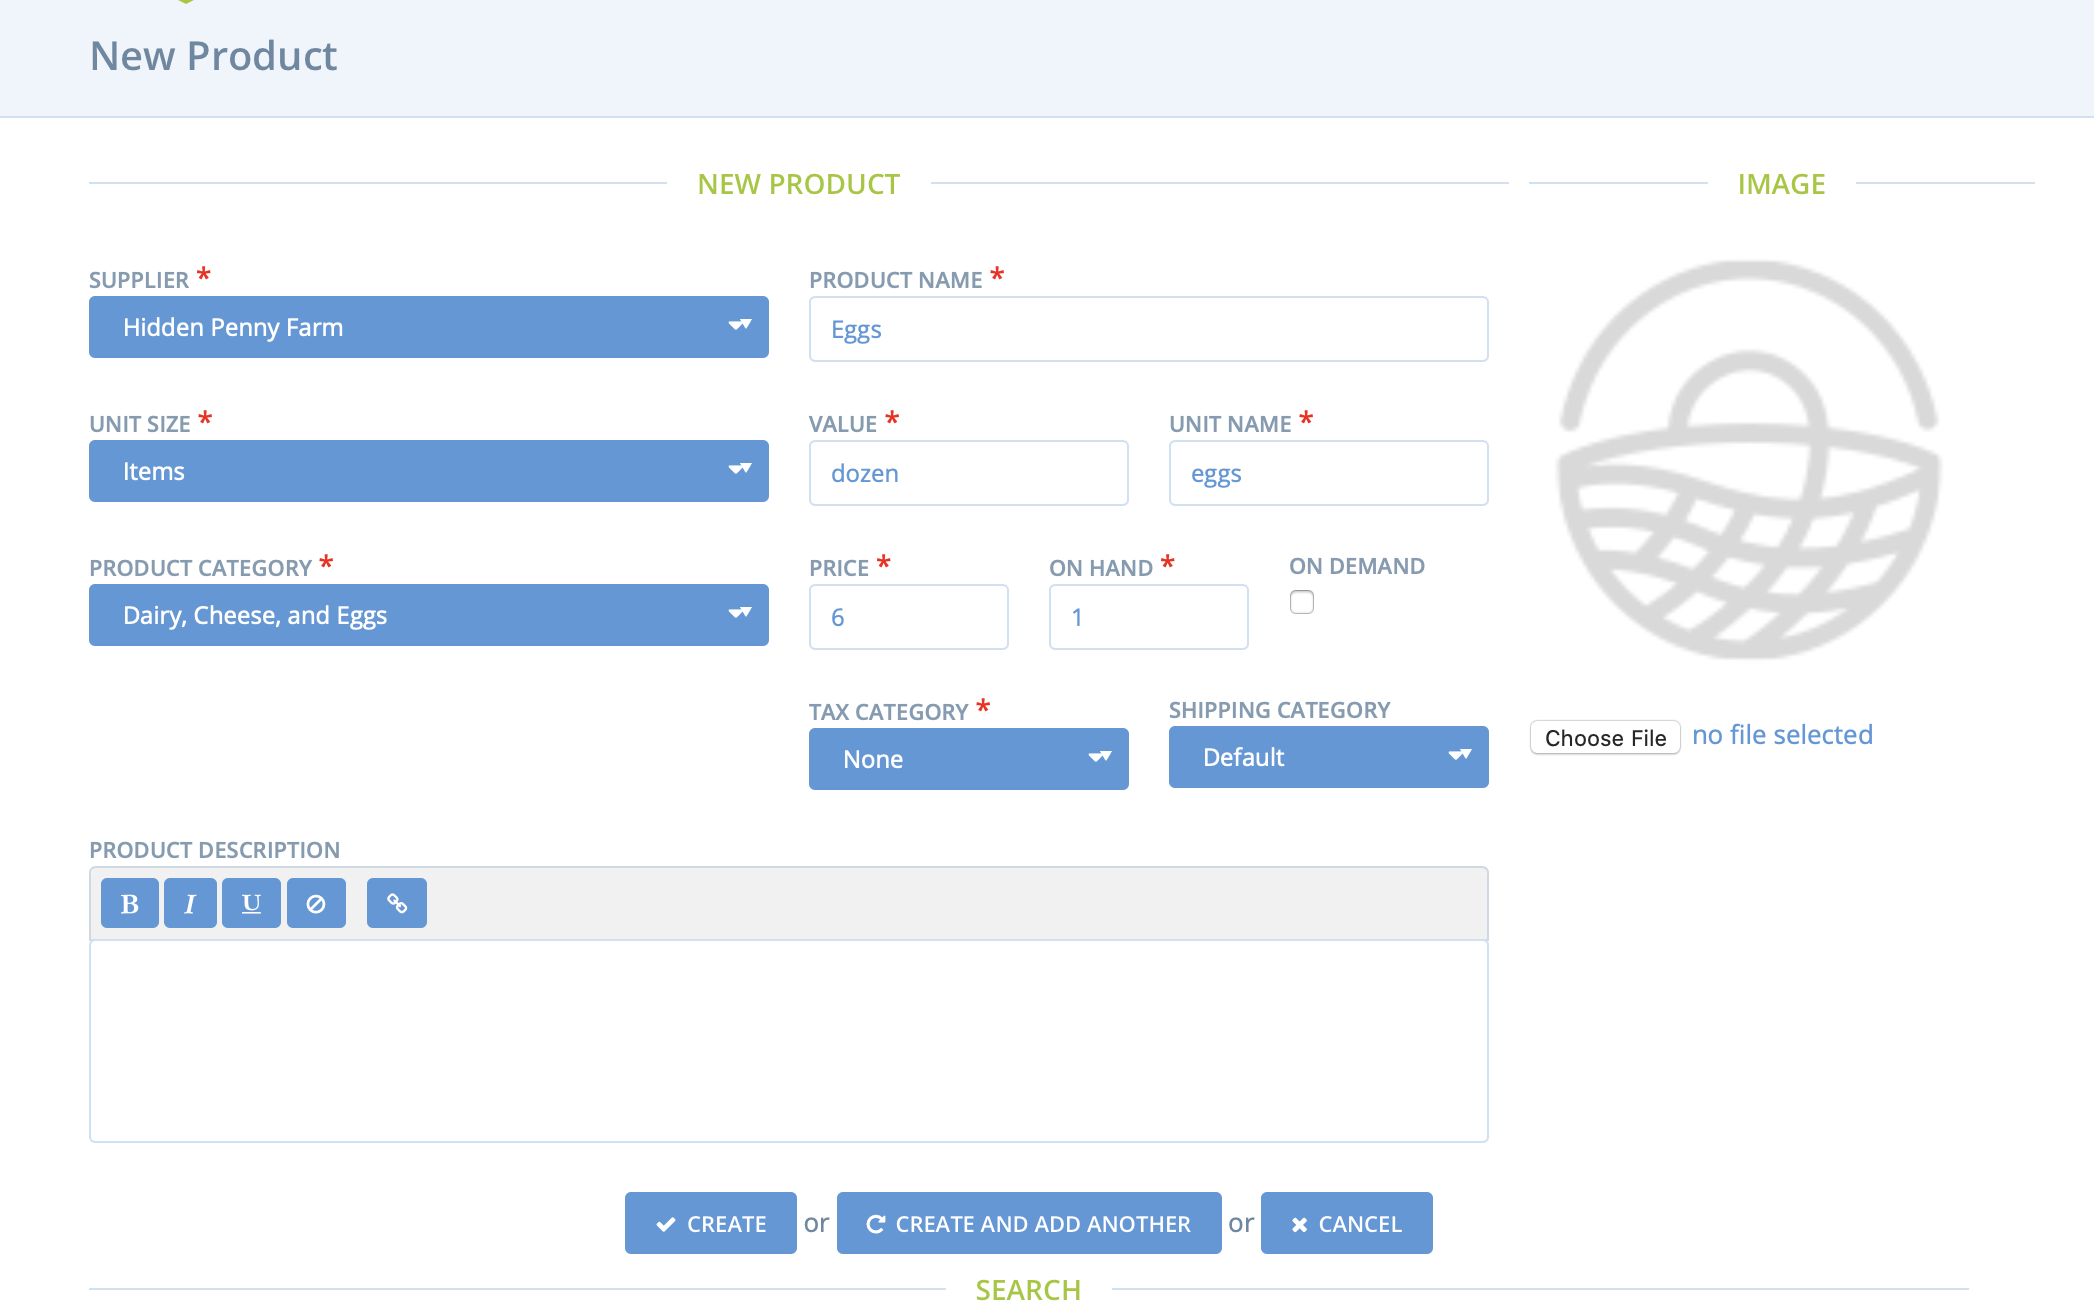The height and width of the screenshot is (1308, 2094).
Task: Open the Supplier dropdown
Action: (x=428, y=327)
